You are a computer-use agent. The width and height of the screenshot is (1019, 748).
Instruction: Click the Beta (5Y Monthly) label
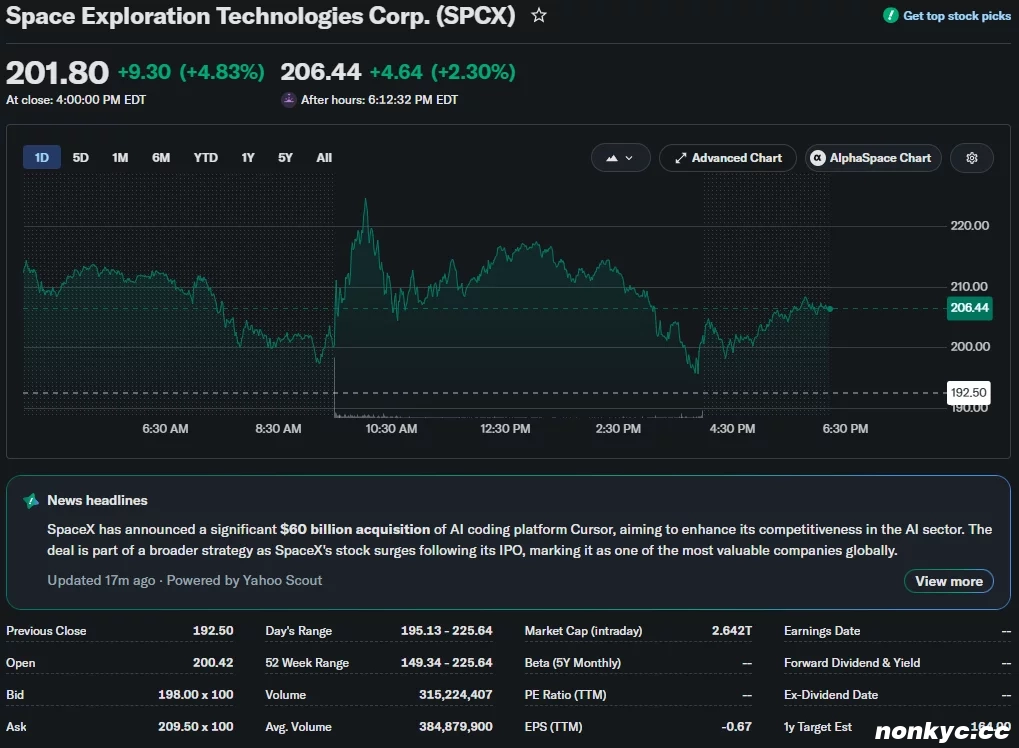click(x=573, y=663)
